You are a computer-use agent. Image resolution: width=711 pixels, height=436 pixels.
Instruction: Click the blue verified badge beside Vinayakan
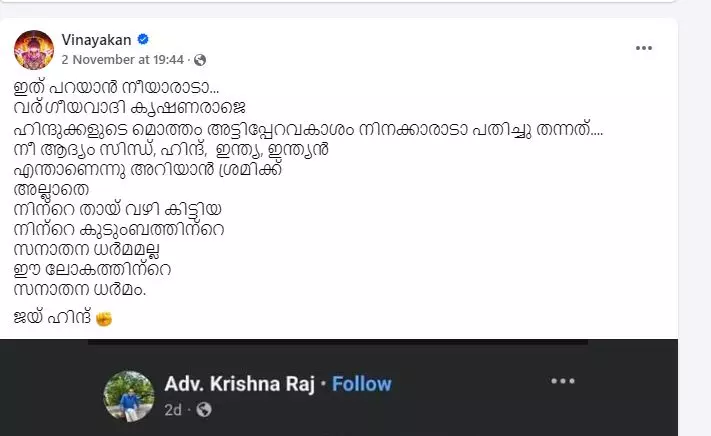(143, 40)
